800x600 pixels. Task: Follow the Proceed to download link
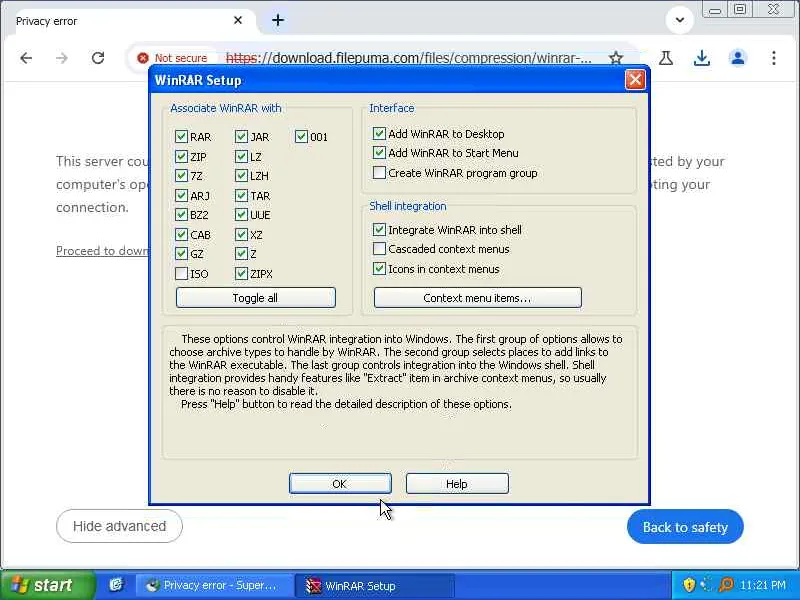(103, 251)
